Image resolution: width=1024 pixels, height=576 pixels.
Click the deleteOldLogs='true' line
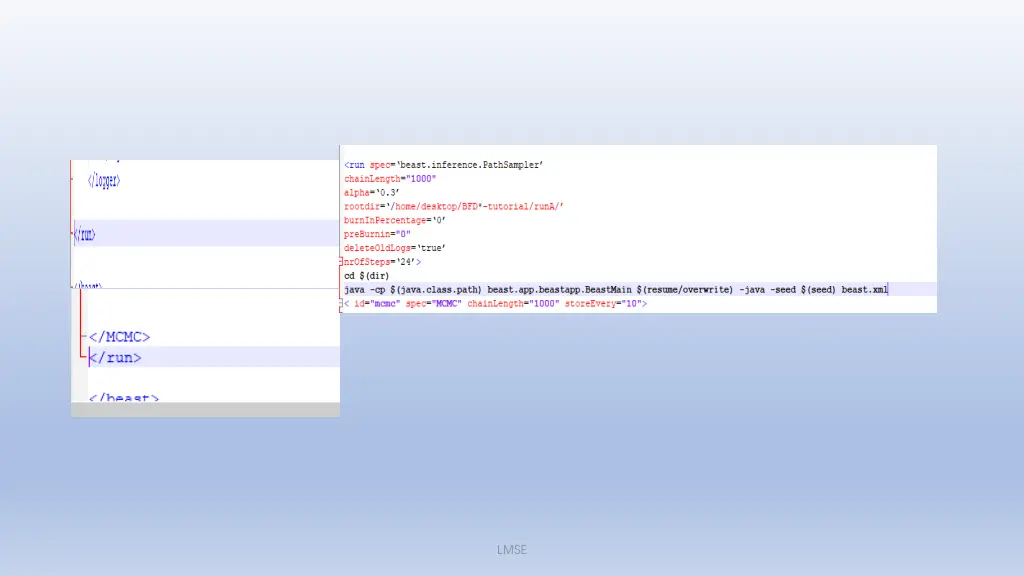394,248
